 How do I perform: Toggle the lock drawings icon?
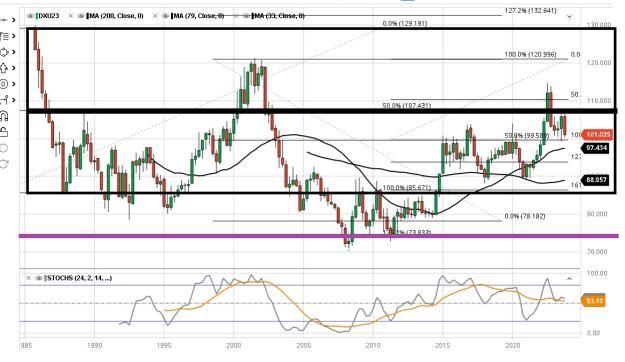4,132
